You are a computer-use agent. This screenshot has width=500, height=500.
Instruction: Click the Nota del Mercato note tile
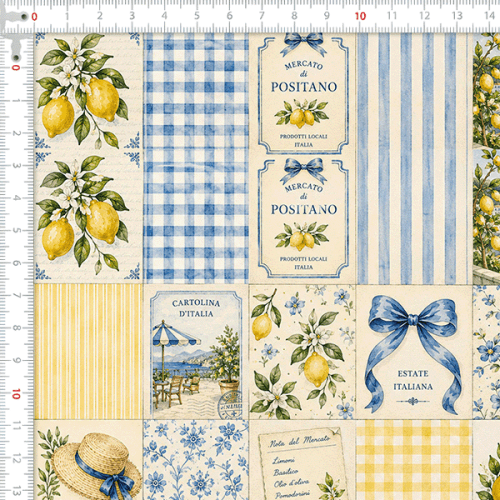pyautogui.click(x=302, y=463)
